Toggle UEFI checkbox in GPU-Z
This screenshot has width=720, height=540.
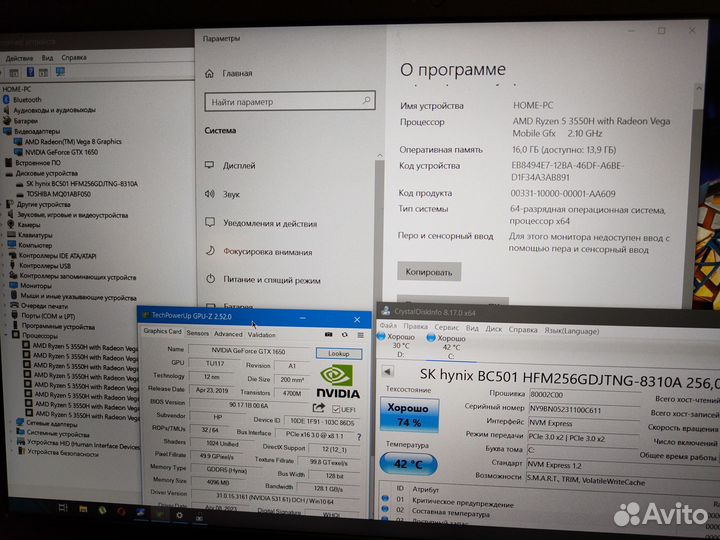coord(336,409)
